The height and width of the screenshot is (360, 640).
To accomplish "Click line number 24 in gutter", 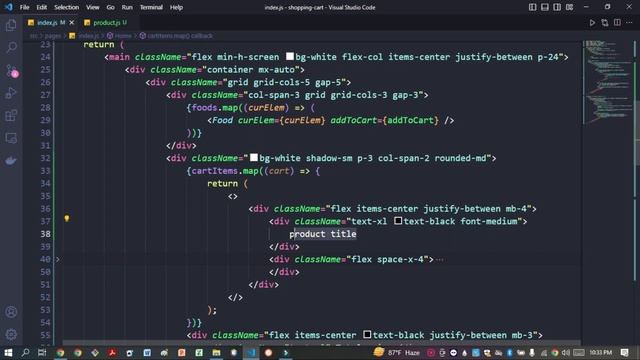I will tap(45, 57).
